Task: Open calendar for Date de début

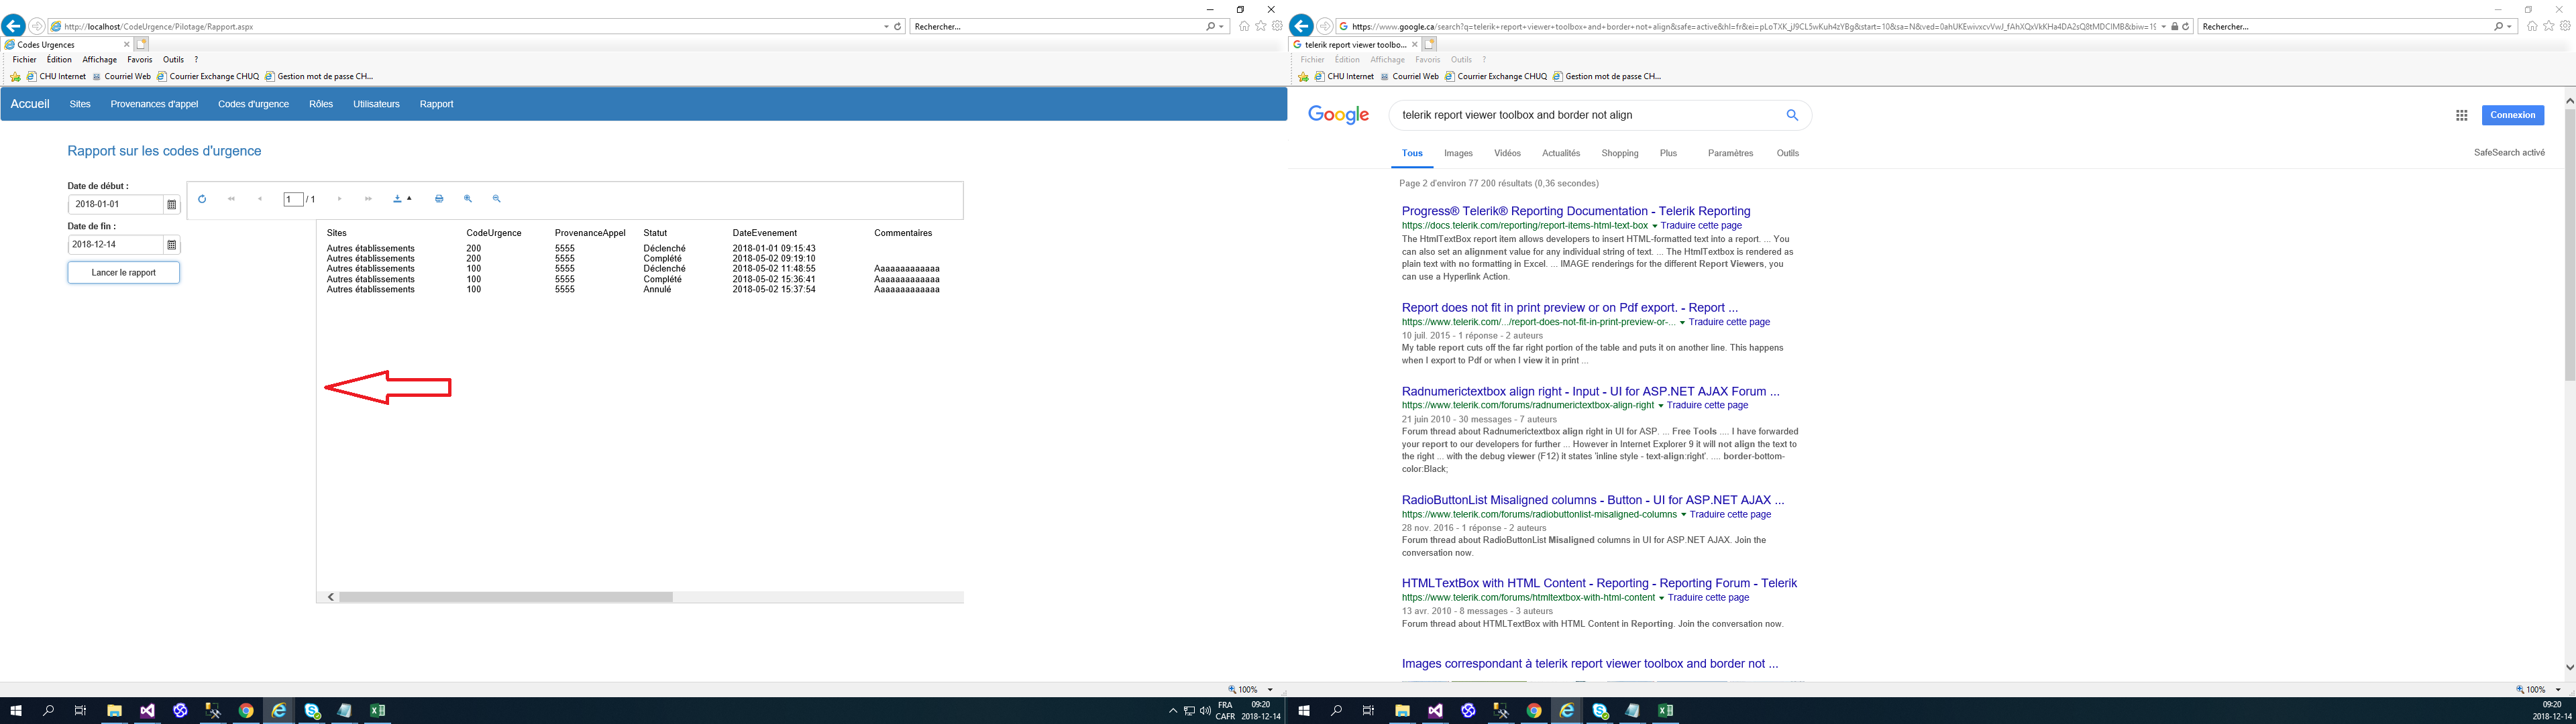Action: tap(172, 205)
